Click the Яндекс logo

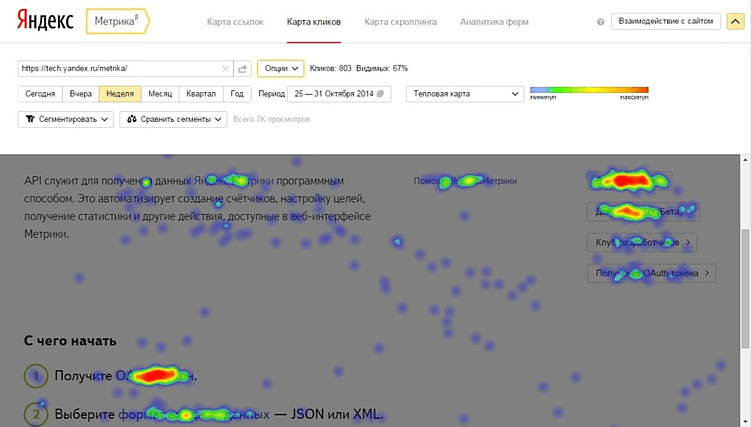point(45,21)
